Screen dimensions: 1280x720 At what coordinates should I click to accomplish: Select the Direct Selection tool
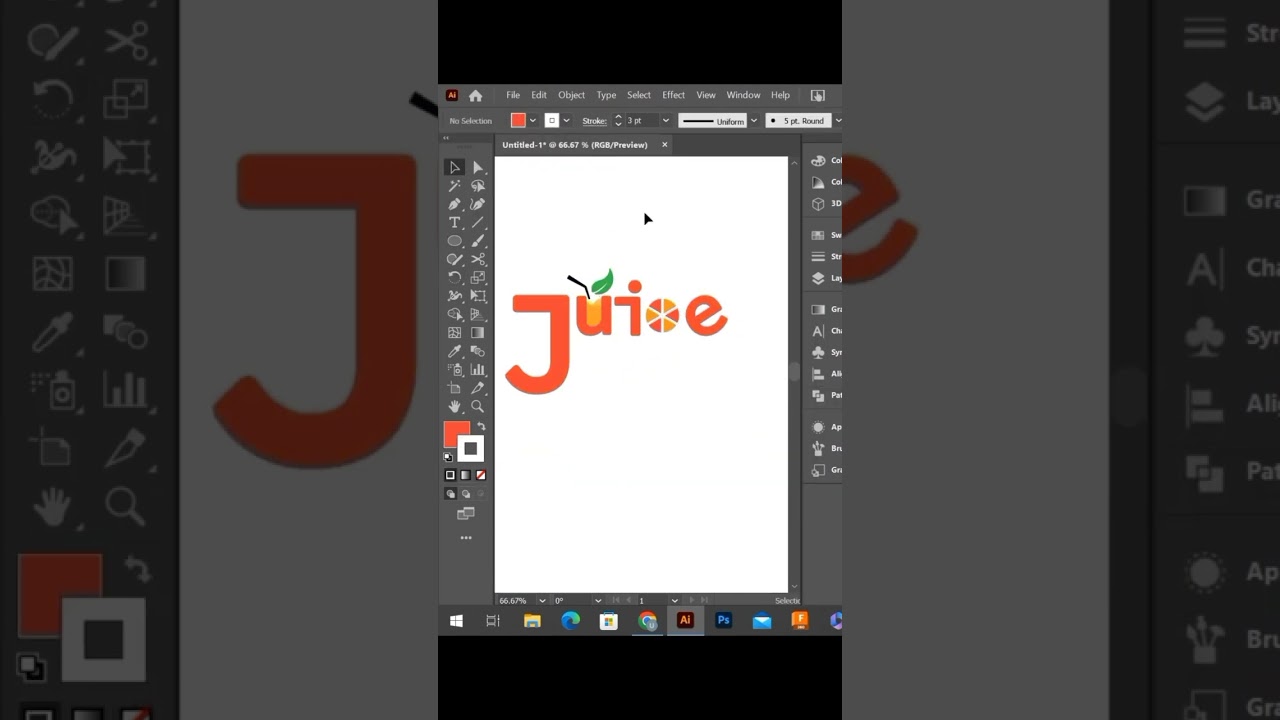tap(477, 167)
